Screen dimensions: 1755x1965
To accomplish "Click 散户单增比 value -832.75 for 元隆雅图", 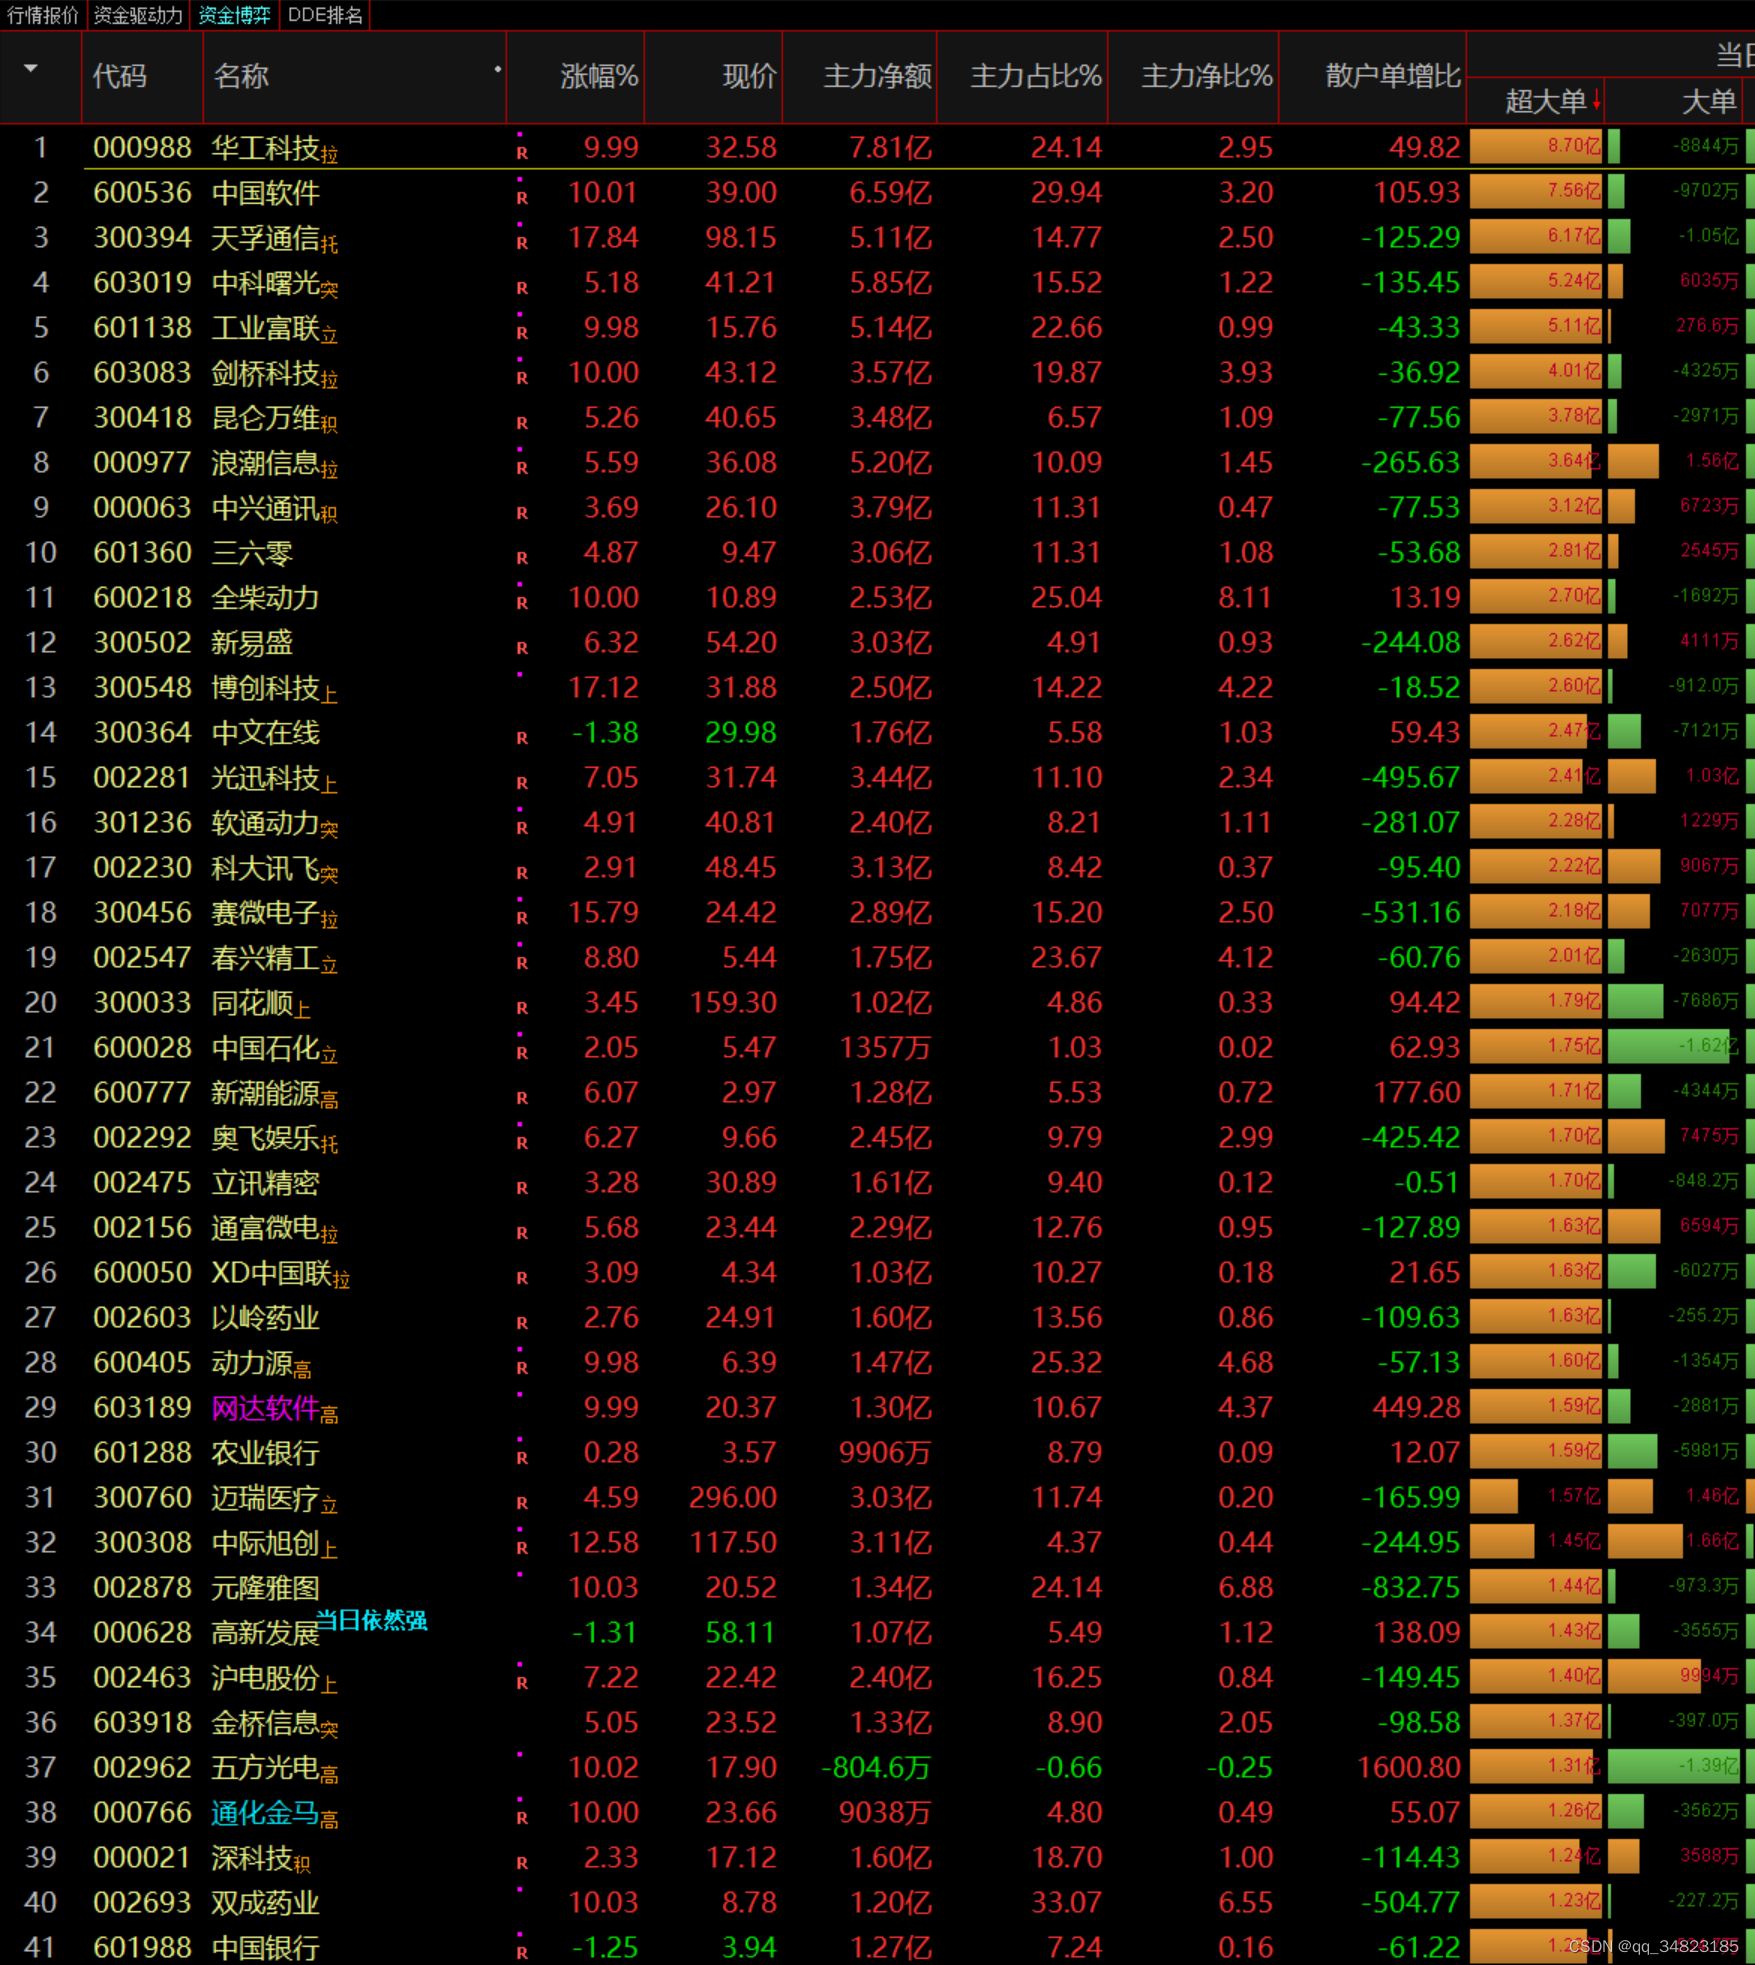I will point(1411,1588).
